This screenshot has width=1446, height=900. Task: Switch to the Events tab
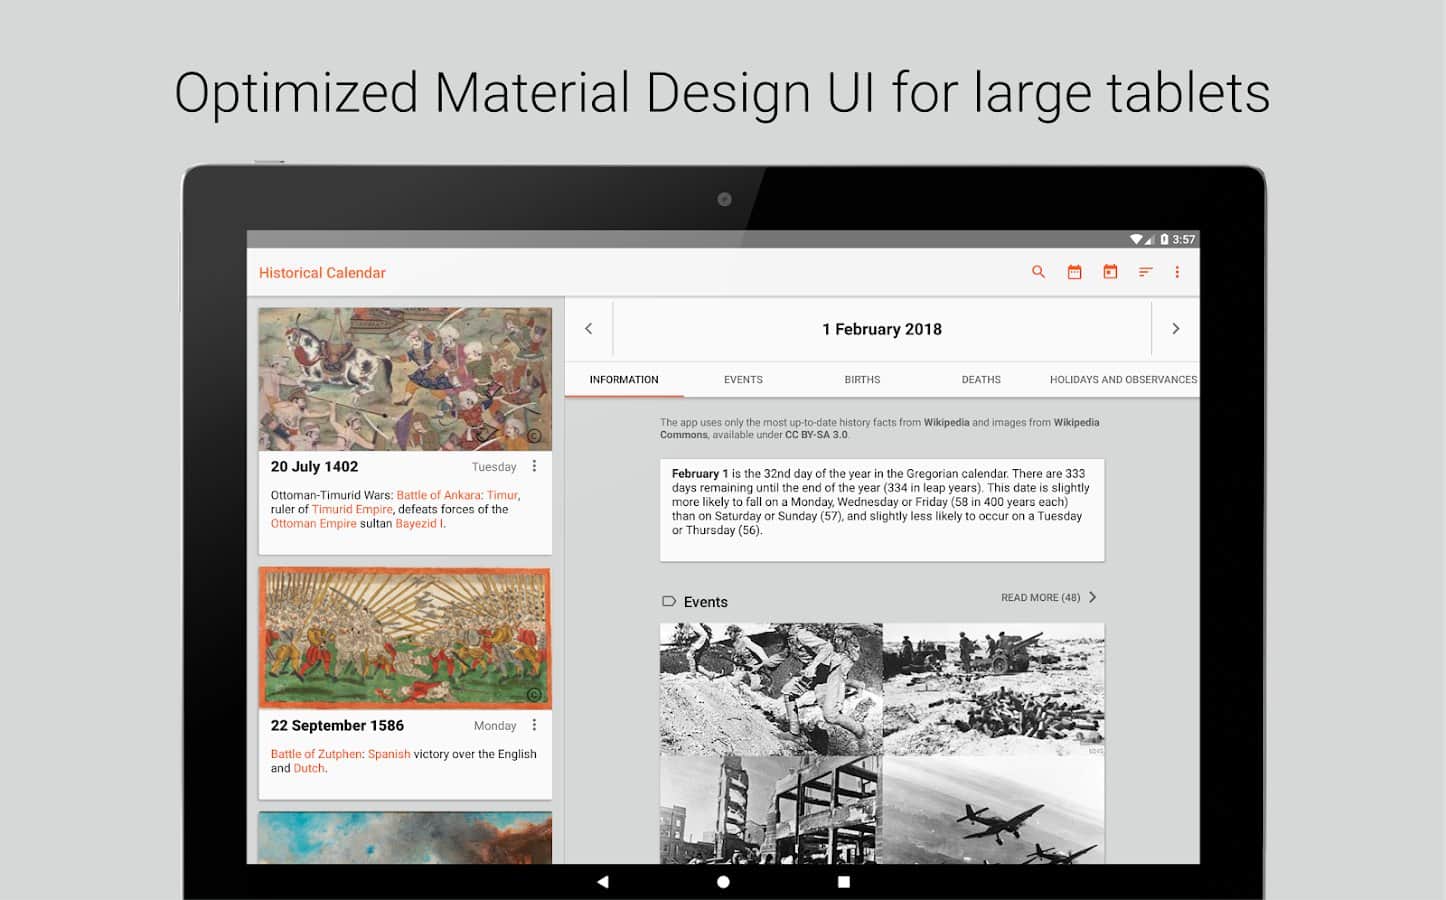tap(743, 380)
